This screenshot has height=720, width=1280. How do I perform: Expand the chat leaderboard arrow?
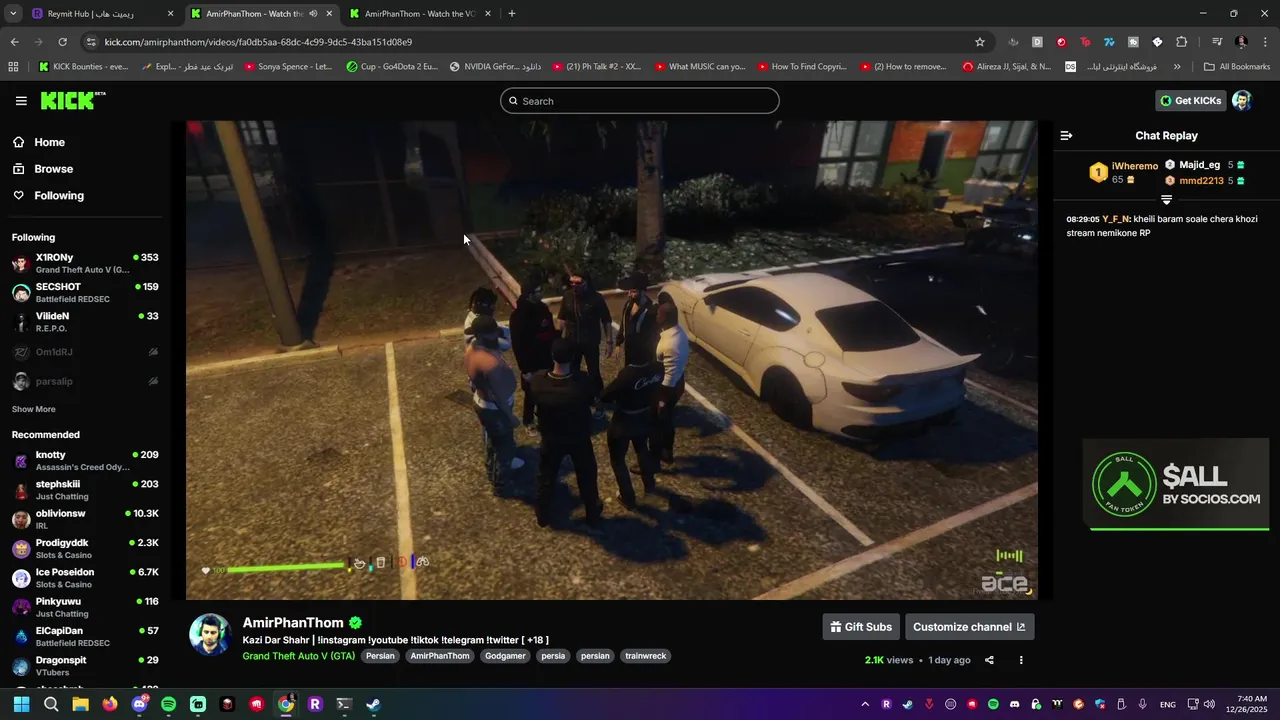click(1166, 200)
